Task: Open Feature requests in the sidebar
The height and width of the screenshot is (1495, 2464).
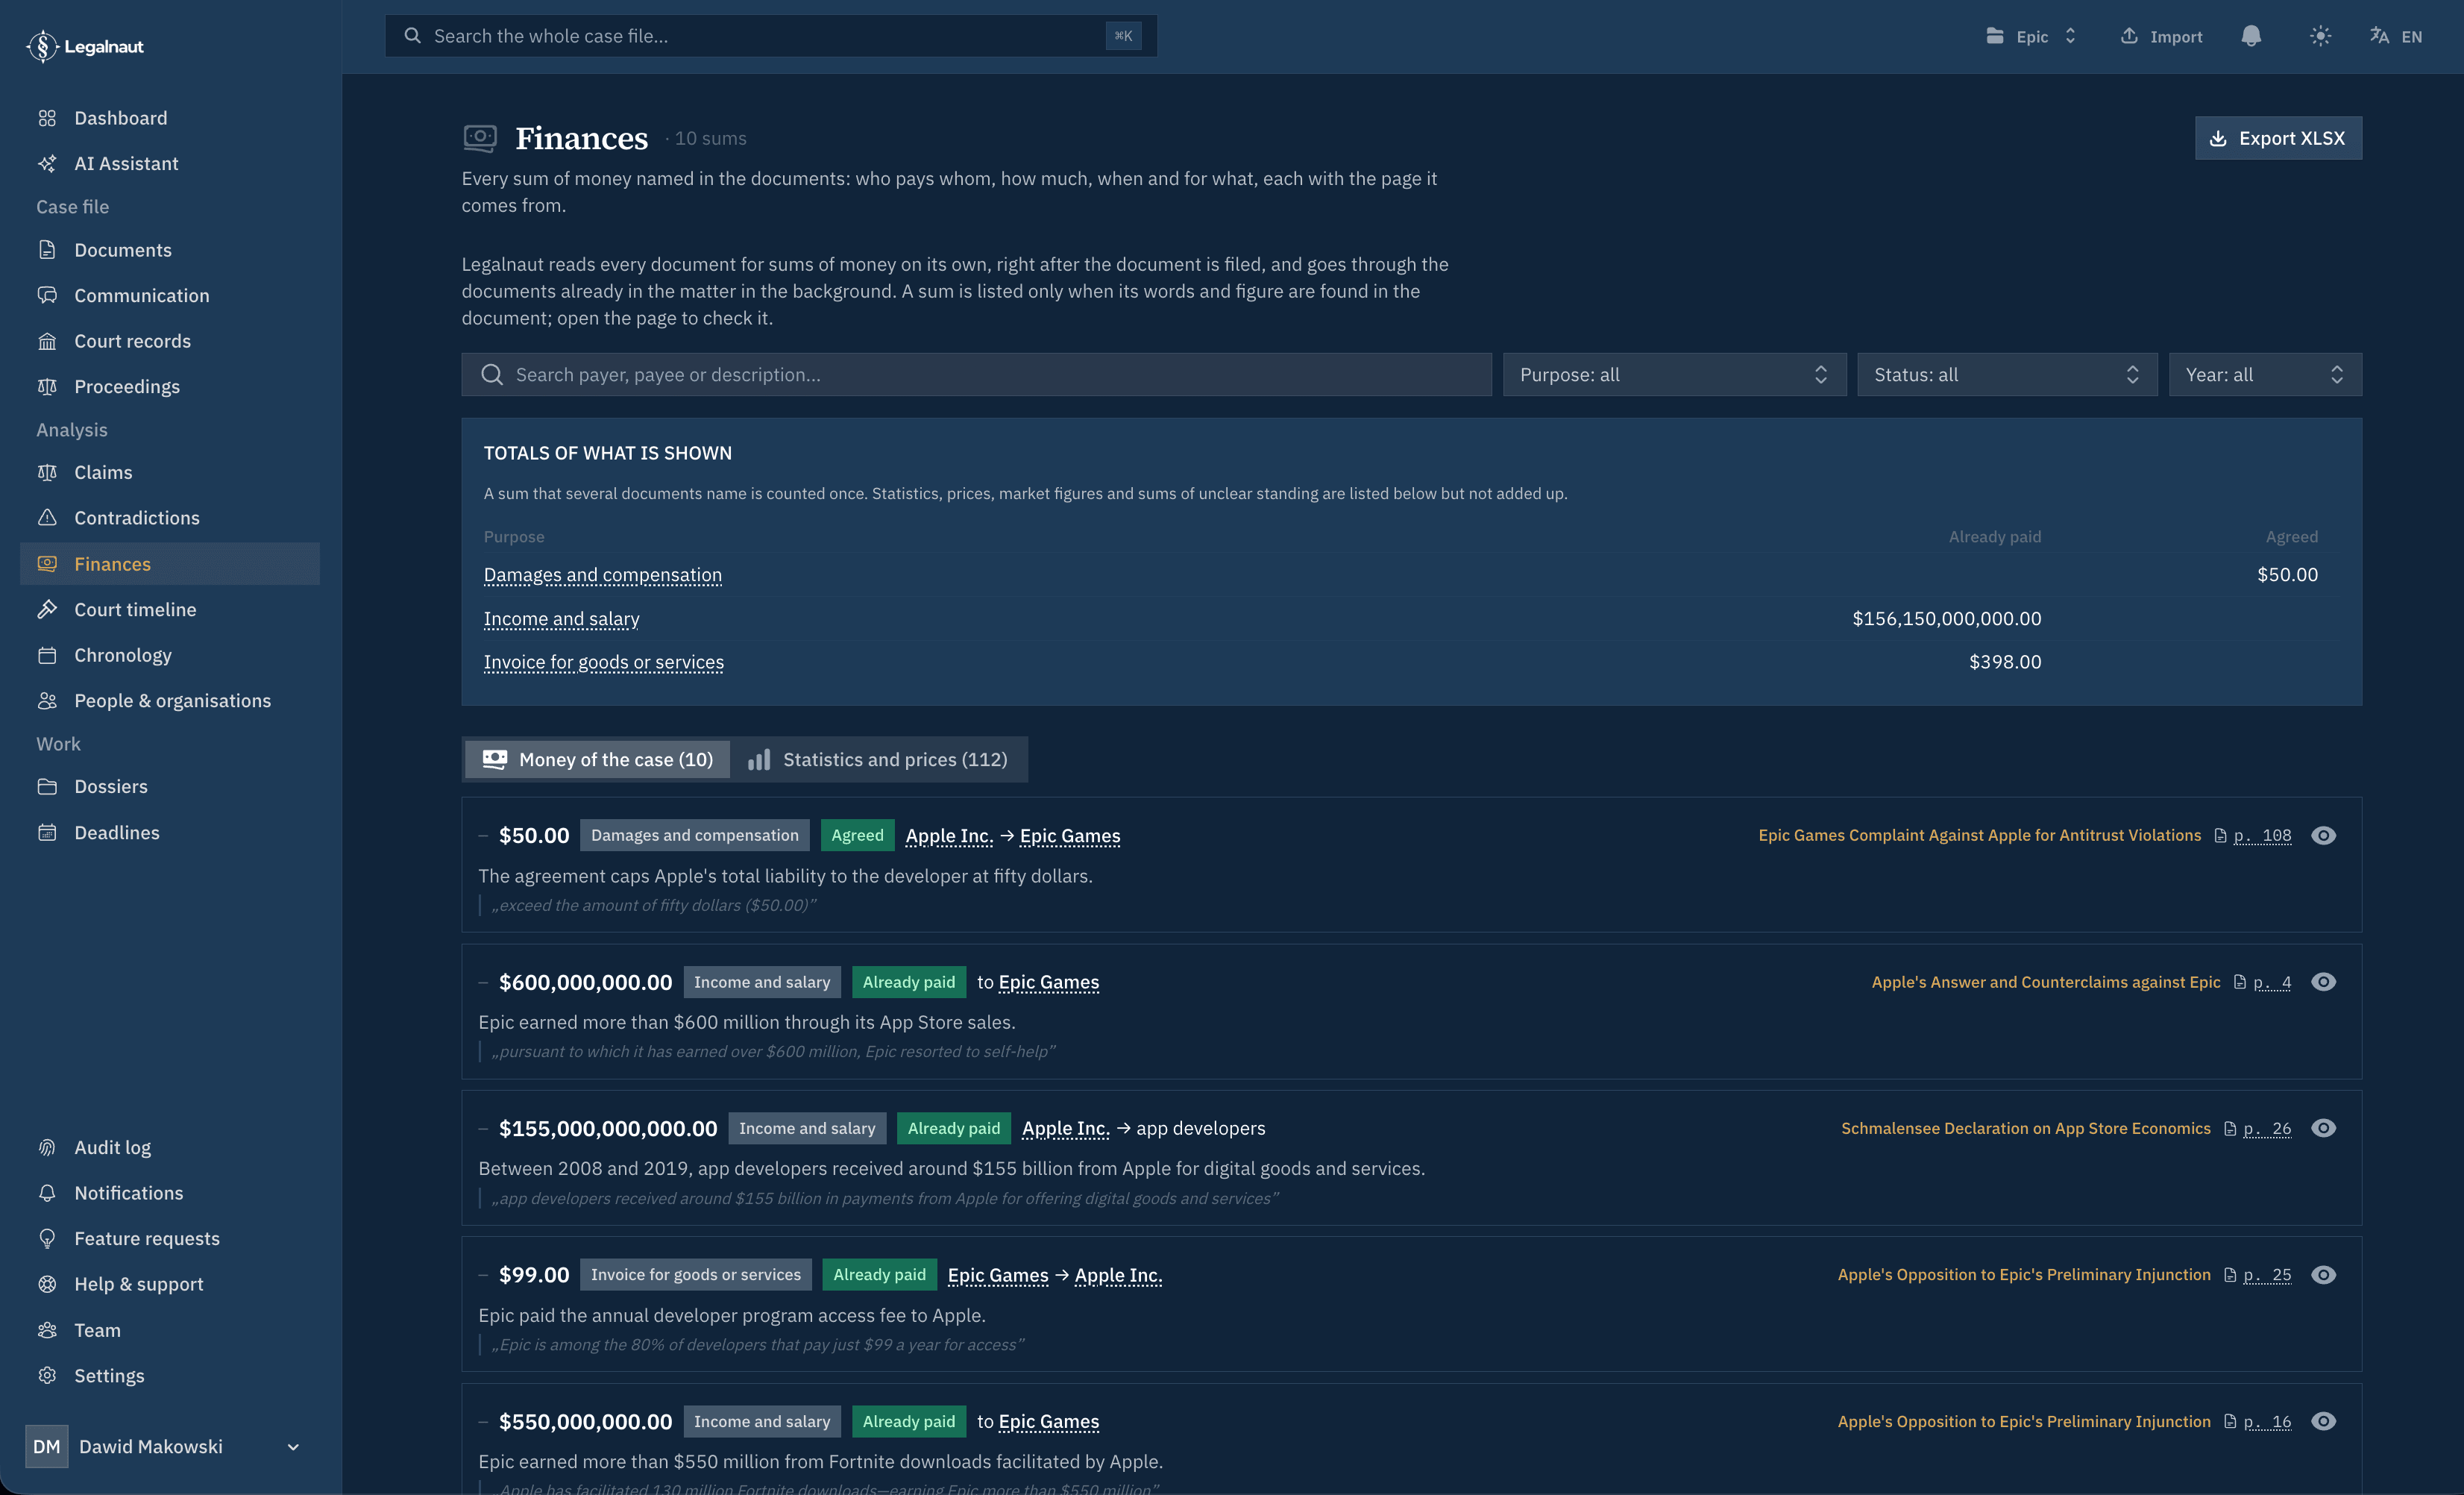Action: pyautogui.click(x=170, y=1238)
